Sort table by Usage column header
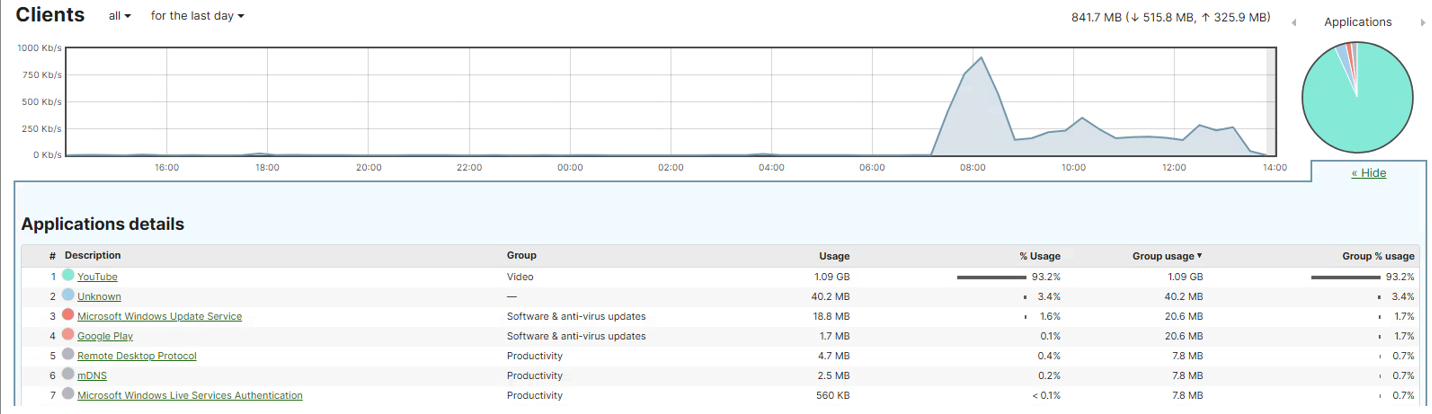 tap(834, 256)
